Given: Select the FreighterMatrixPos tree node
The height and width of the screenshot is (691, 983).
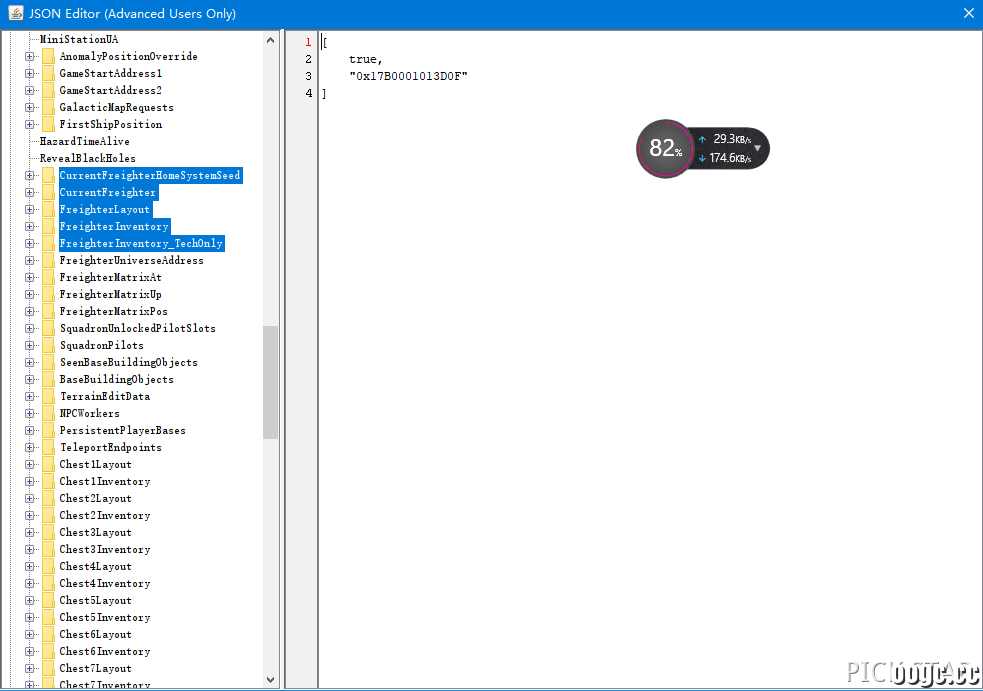Looking at the screenshot, I should pyautogui.click(x=113, y=312).
